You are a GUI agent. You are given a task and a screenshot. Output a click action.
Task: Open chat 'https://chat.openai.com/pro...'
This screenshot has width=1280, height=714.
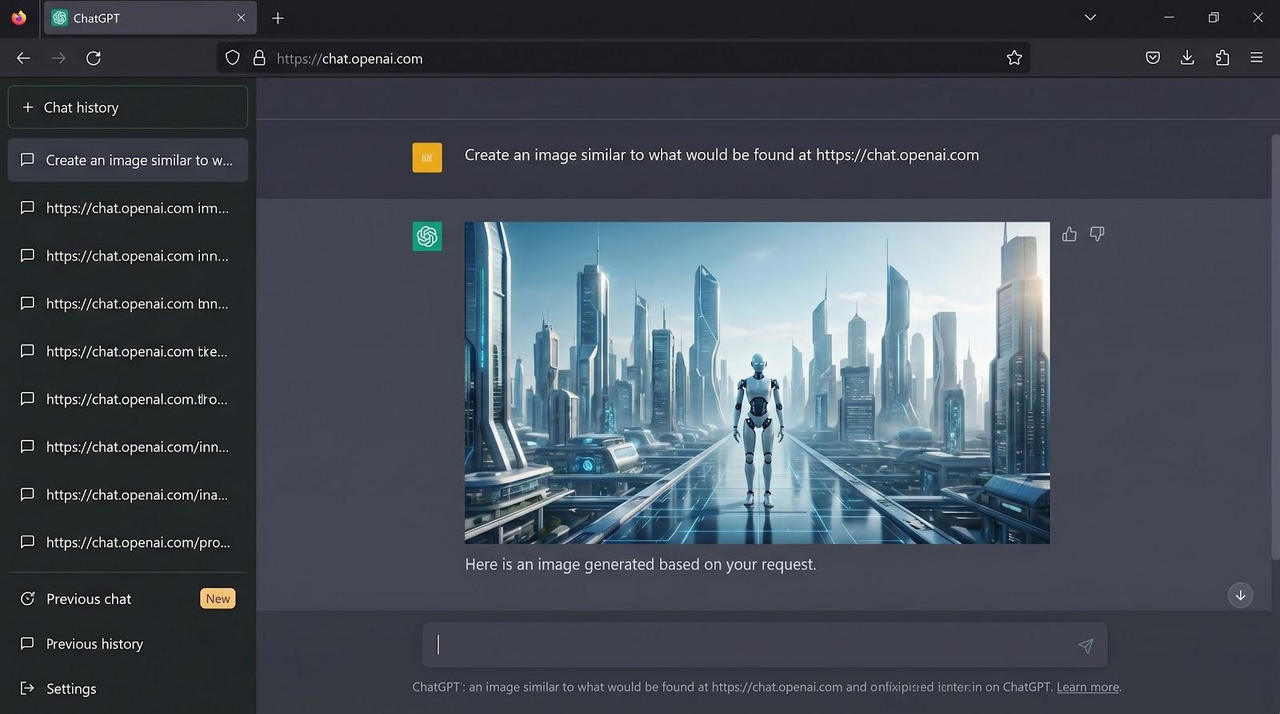[128, 542]
